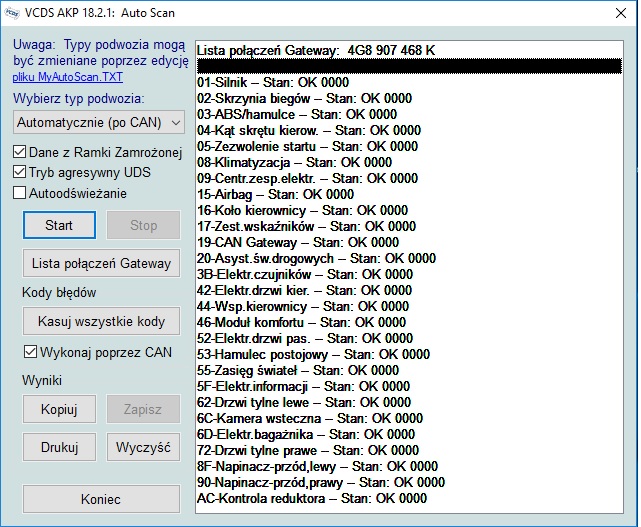Click the 'Wybierz typ podwozia:' label
Screen dimensions: 641x527
coord(78,99)
